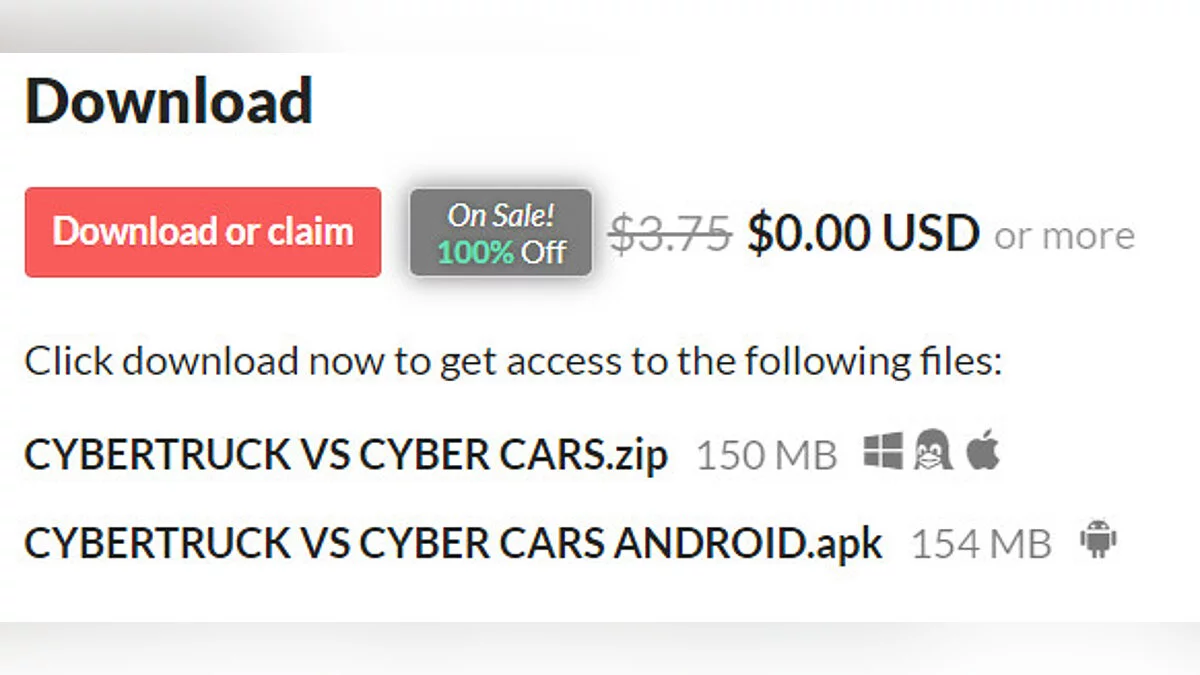Click the 'Click download now' instruction text
Screen dimensions: 1200x675
point(512,361)
